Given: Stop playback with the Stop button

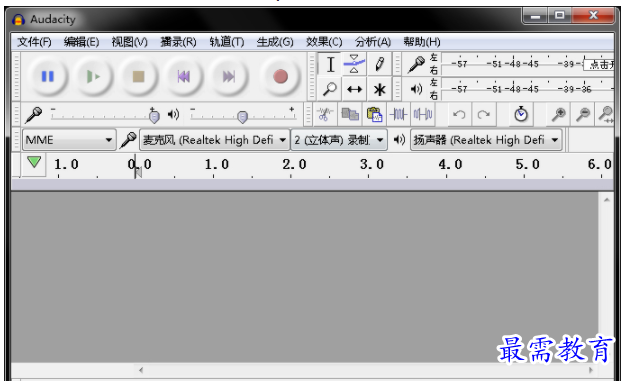Looking at the screenshot, I should [138, 76].
